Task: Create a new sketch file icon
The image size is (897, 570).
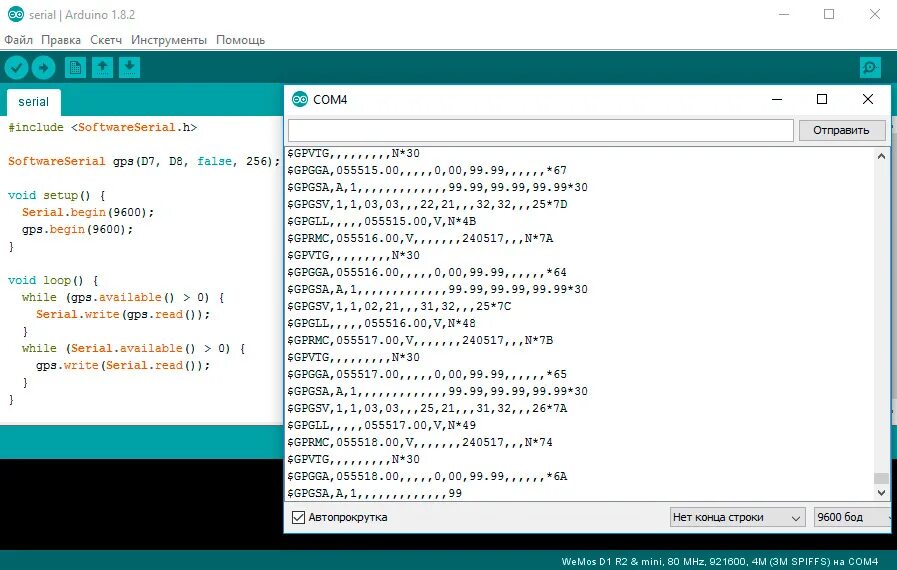Action: [75, 68]
